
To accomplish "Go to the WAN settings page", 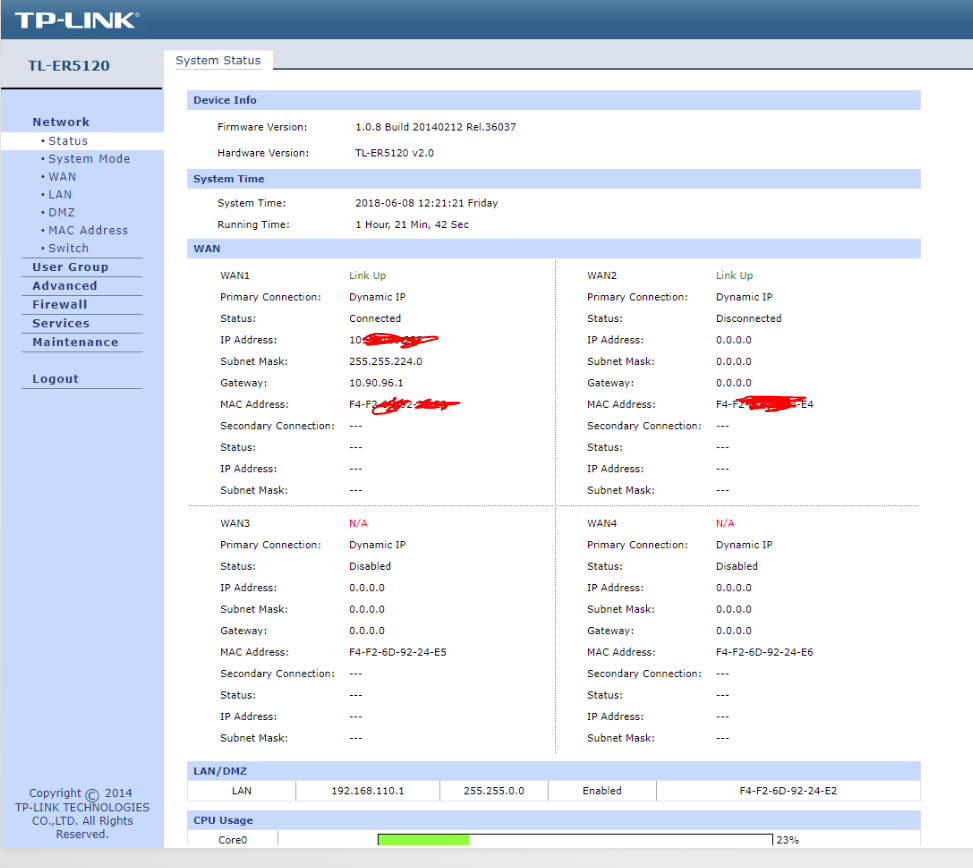I will (x=62, y=177).
